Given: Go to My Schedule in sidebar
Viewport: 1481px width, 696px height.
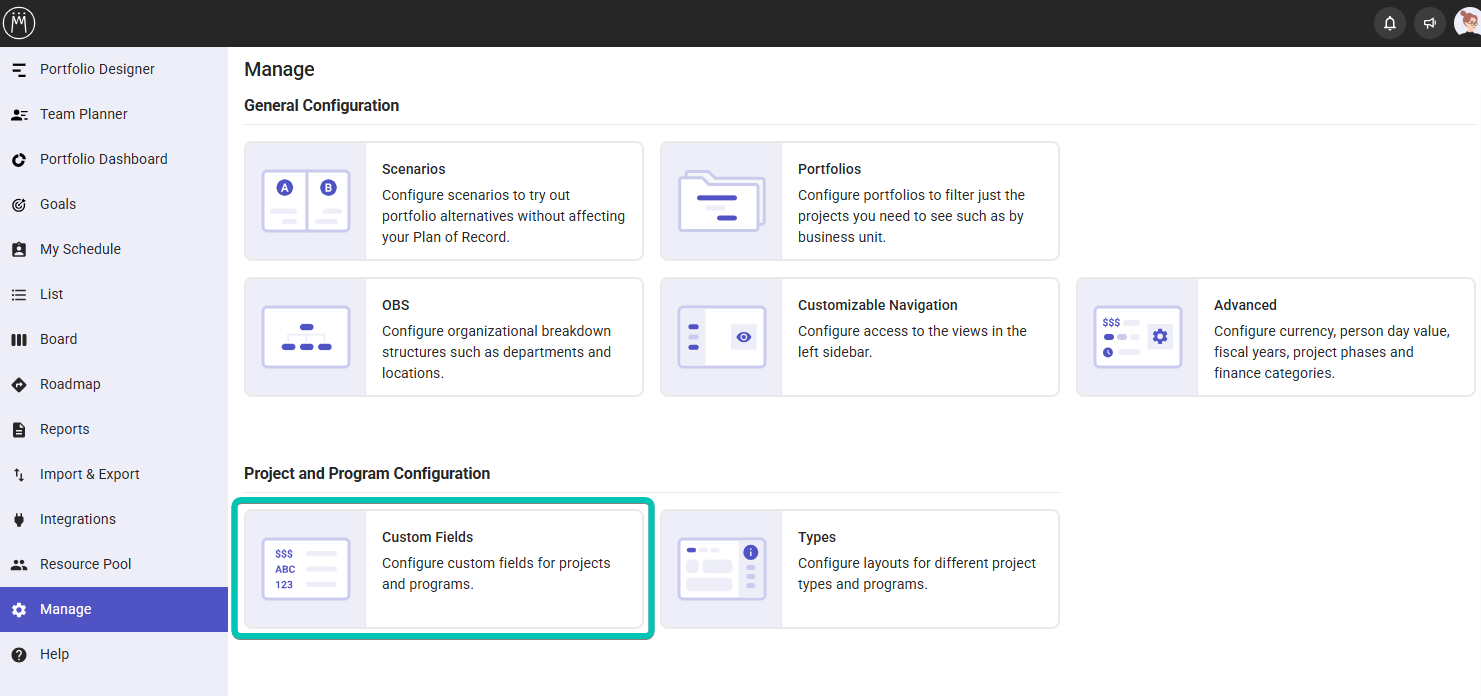Looking at the screenshot, I should tap(80, 249).
